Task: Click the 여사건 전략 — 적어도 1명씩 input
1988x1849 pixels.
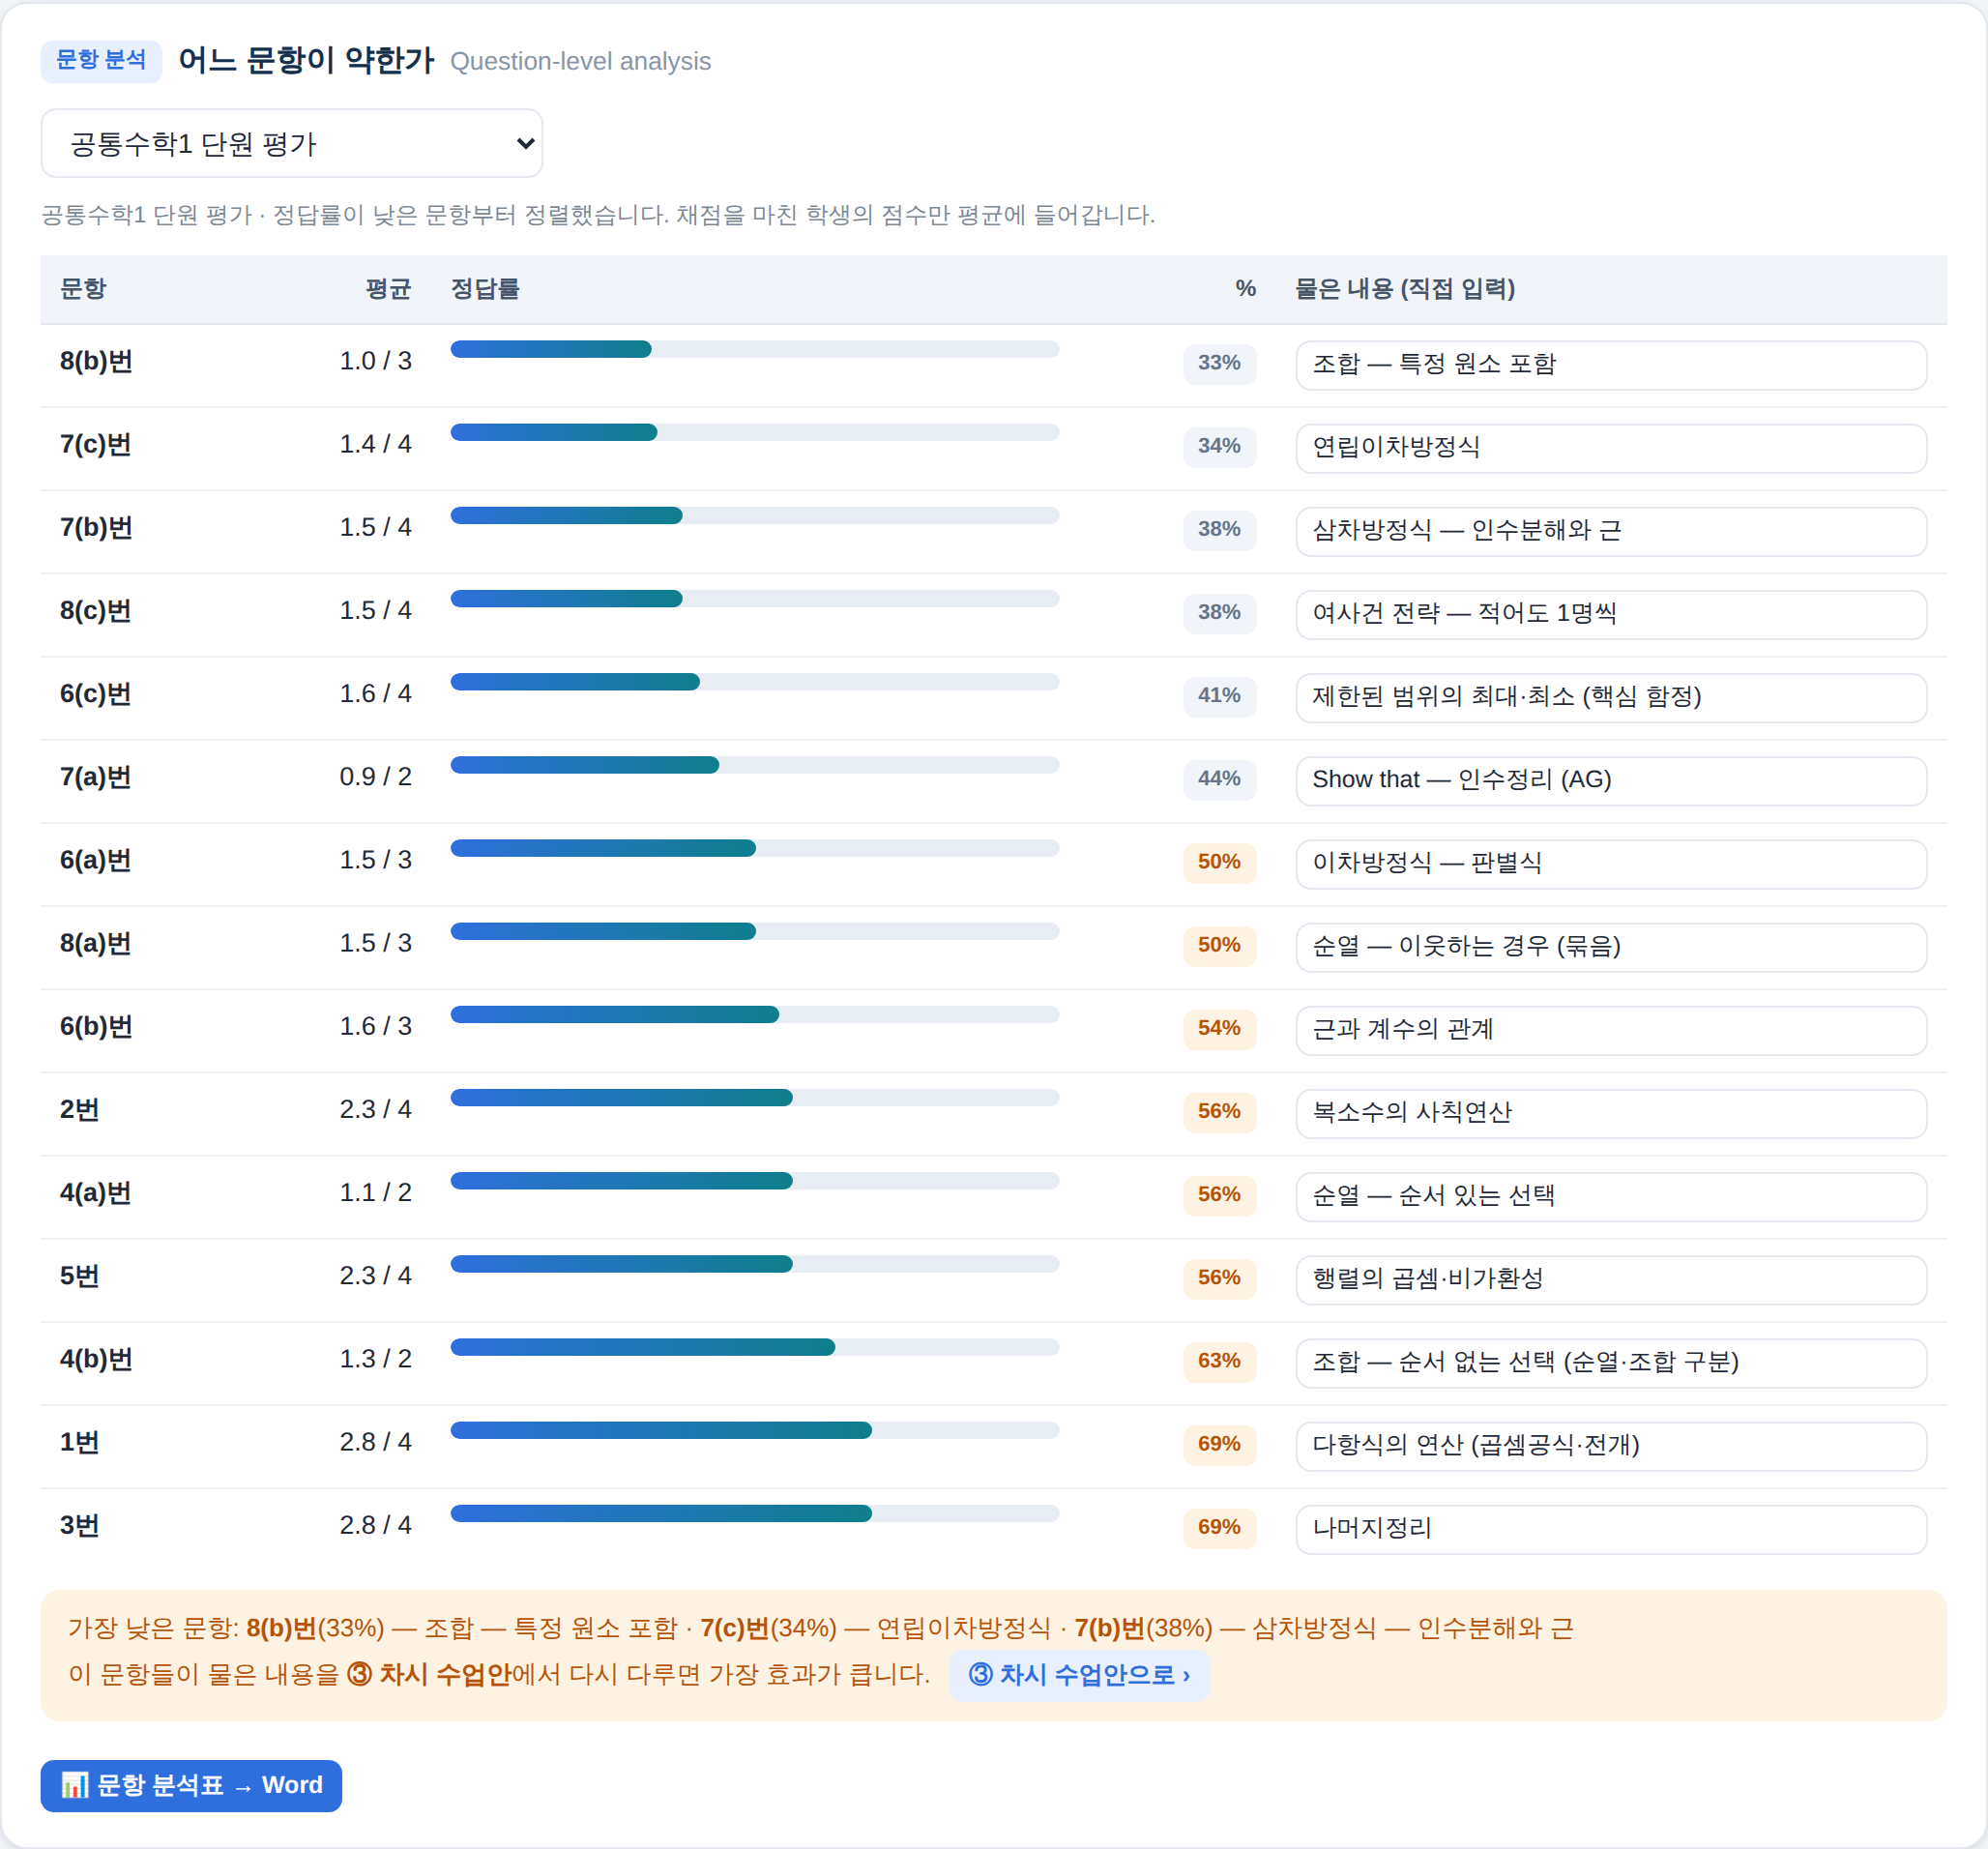Action: [1610, 613]
